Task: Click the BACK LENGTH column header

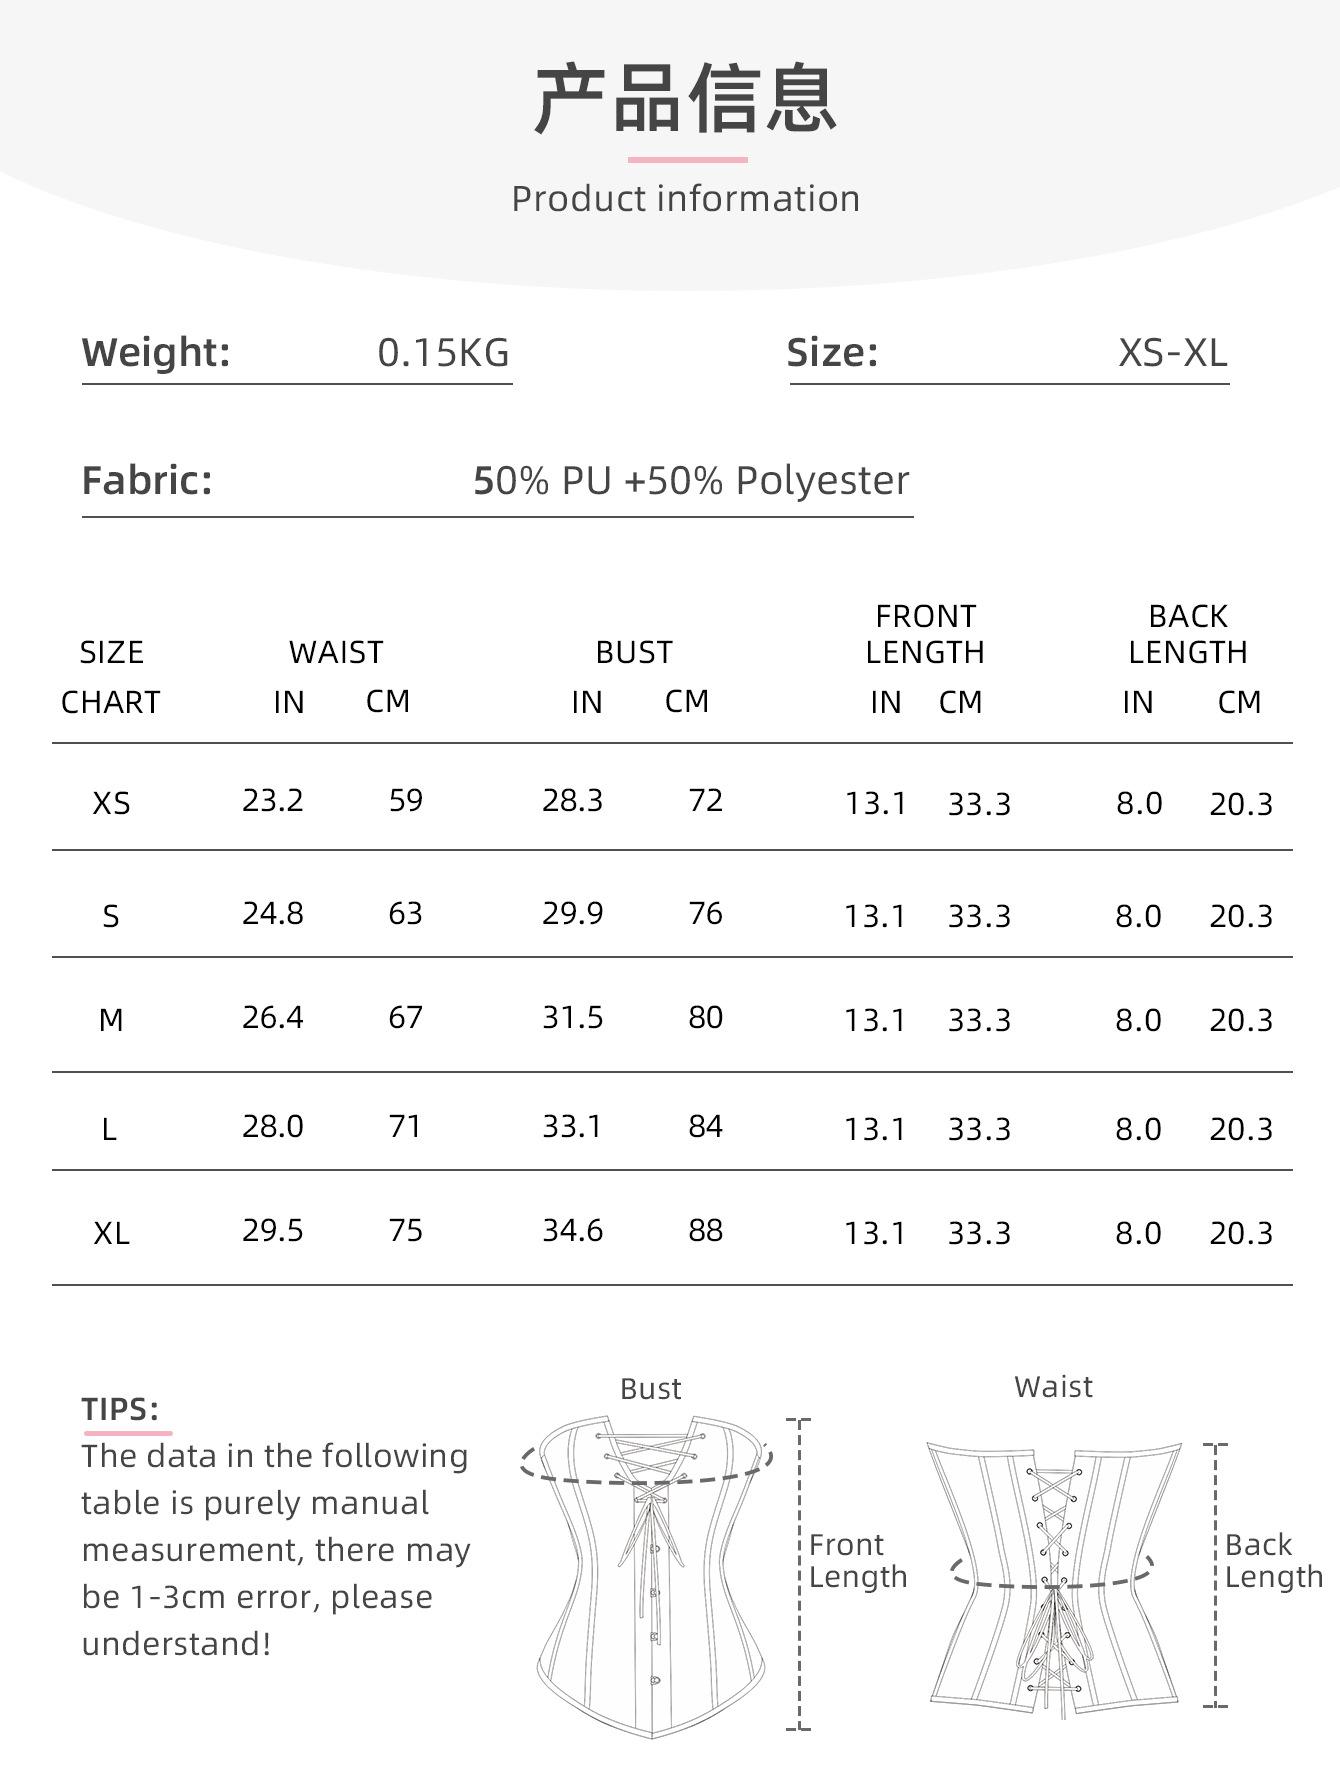Action: pyautogui.click(x=1188, y=634)
